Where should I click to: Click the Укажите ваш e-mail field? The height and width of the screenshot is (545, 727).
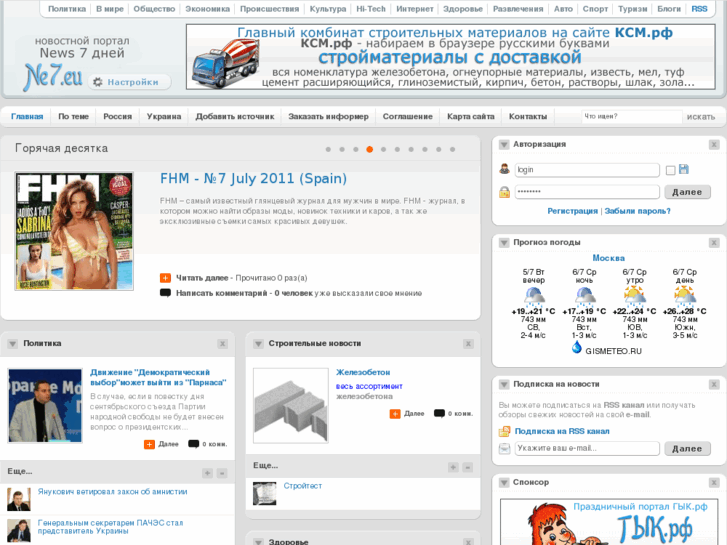tap(587, 449)
